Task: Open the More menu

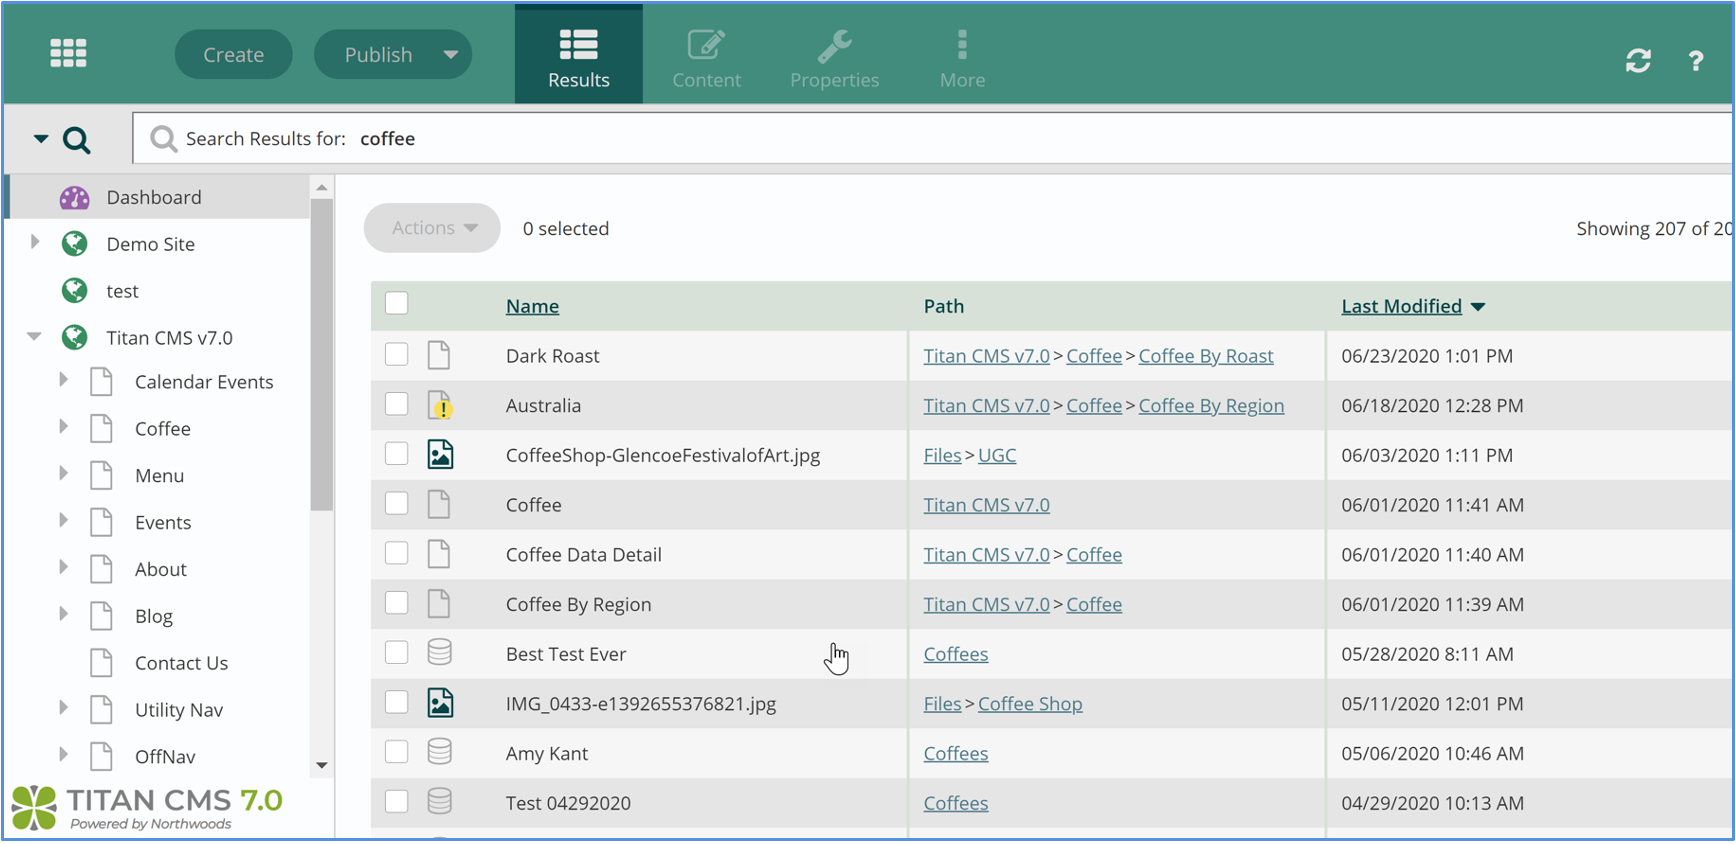Action: (962, 56)
